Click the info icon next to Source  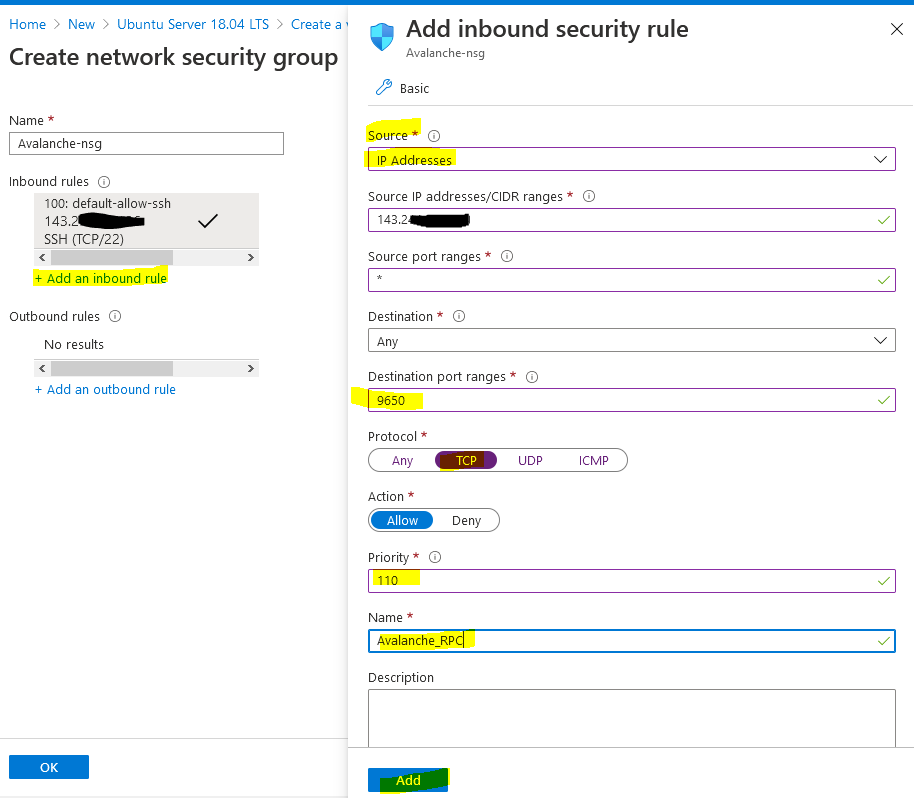(434, 136)
